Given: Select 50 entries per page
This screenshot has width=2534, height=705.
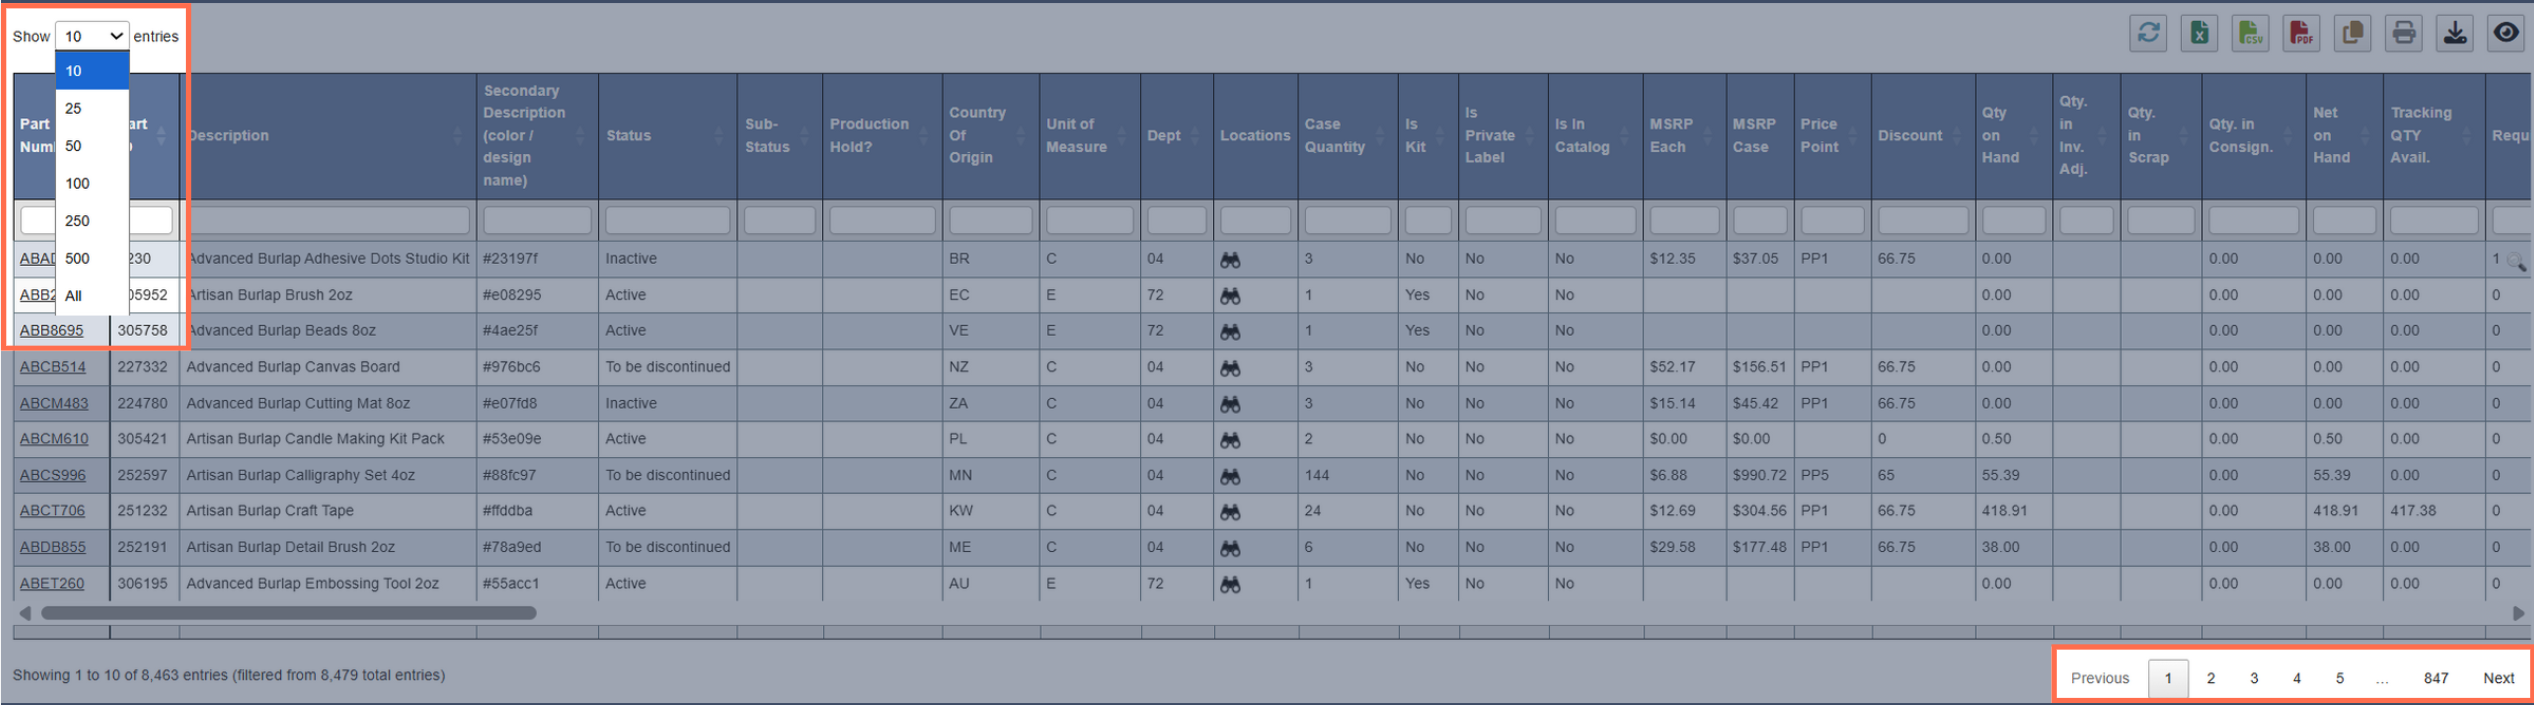Looking at the screenshot, I should click(92, 146).
